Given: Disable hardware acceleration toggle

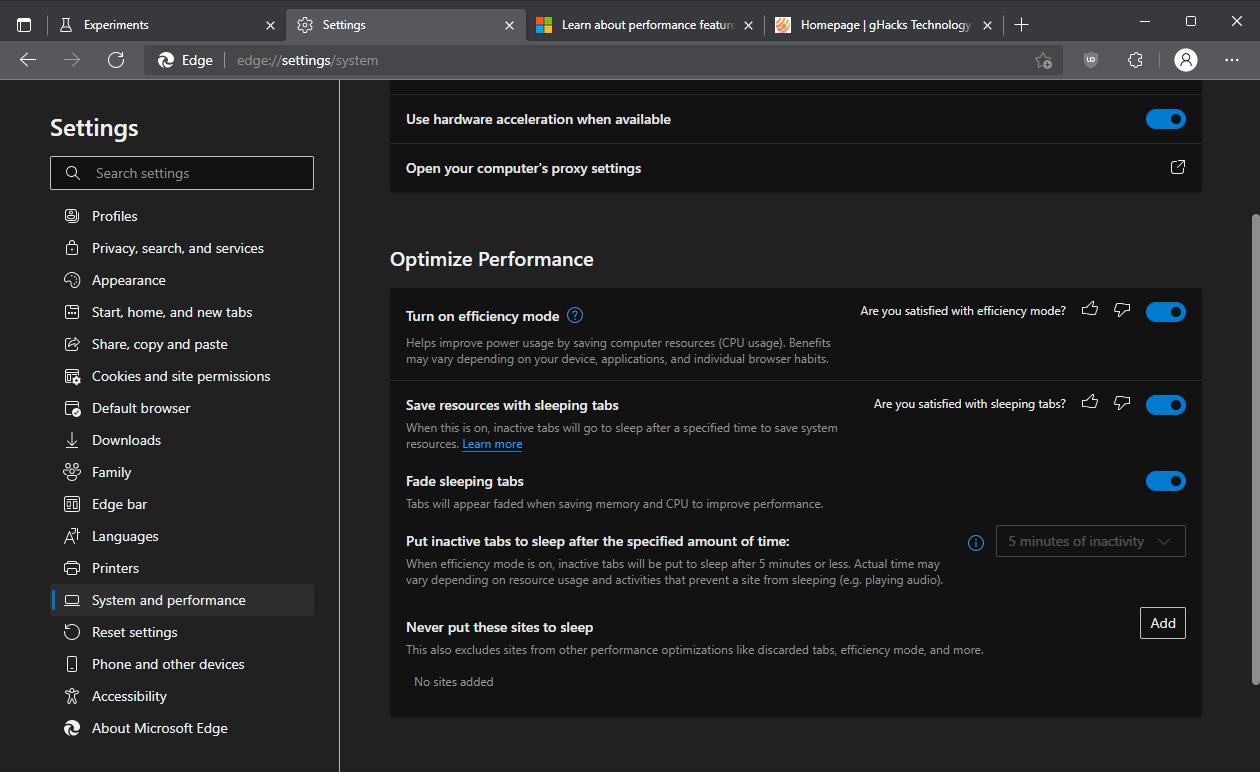Looking at the screenshot, I should pyautogui.click(x=1165, y=119).
